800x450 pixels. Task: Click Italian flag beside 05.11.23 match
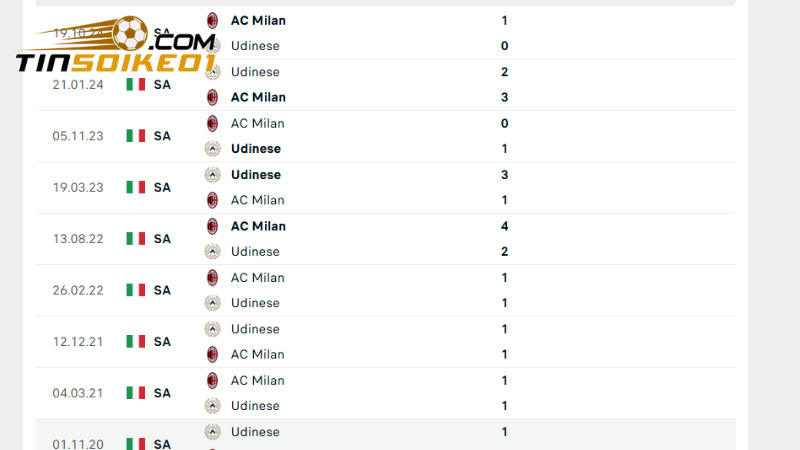click(136, 135)
